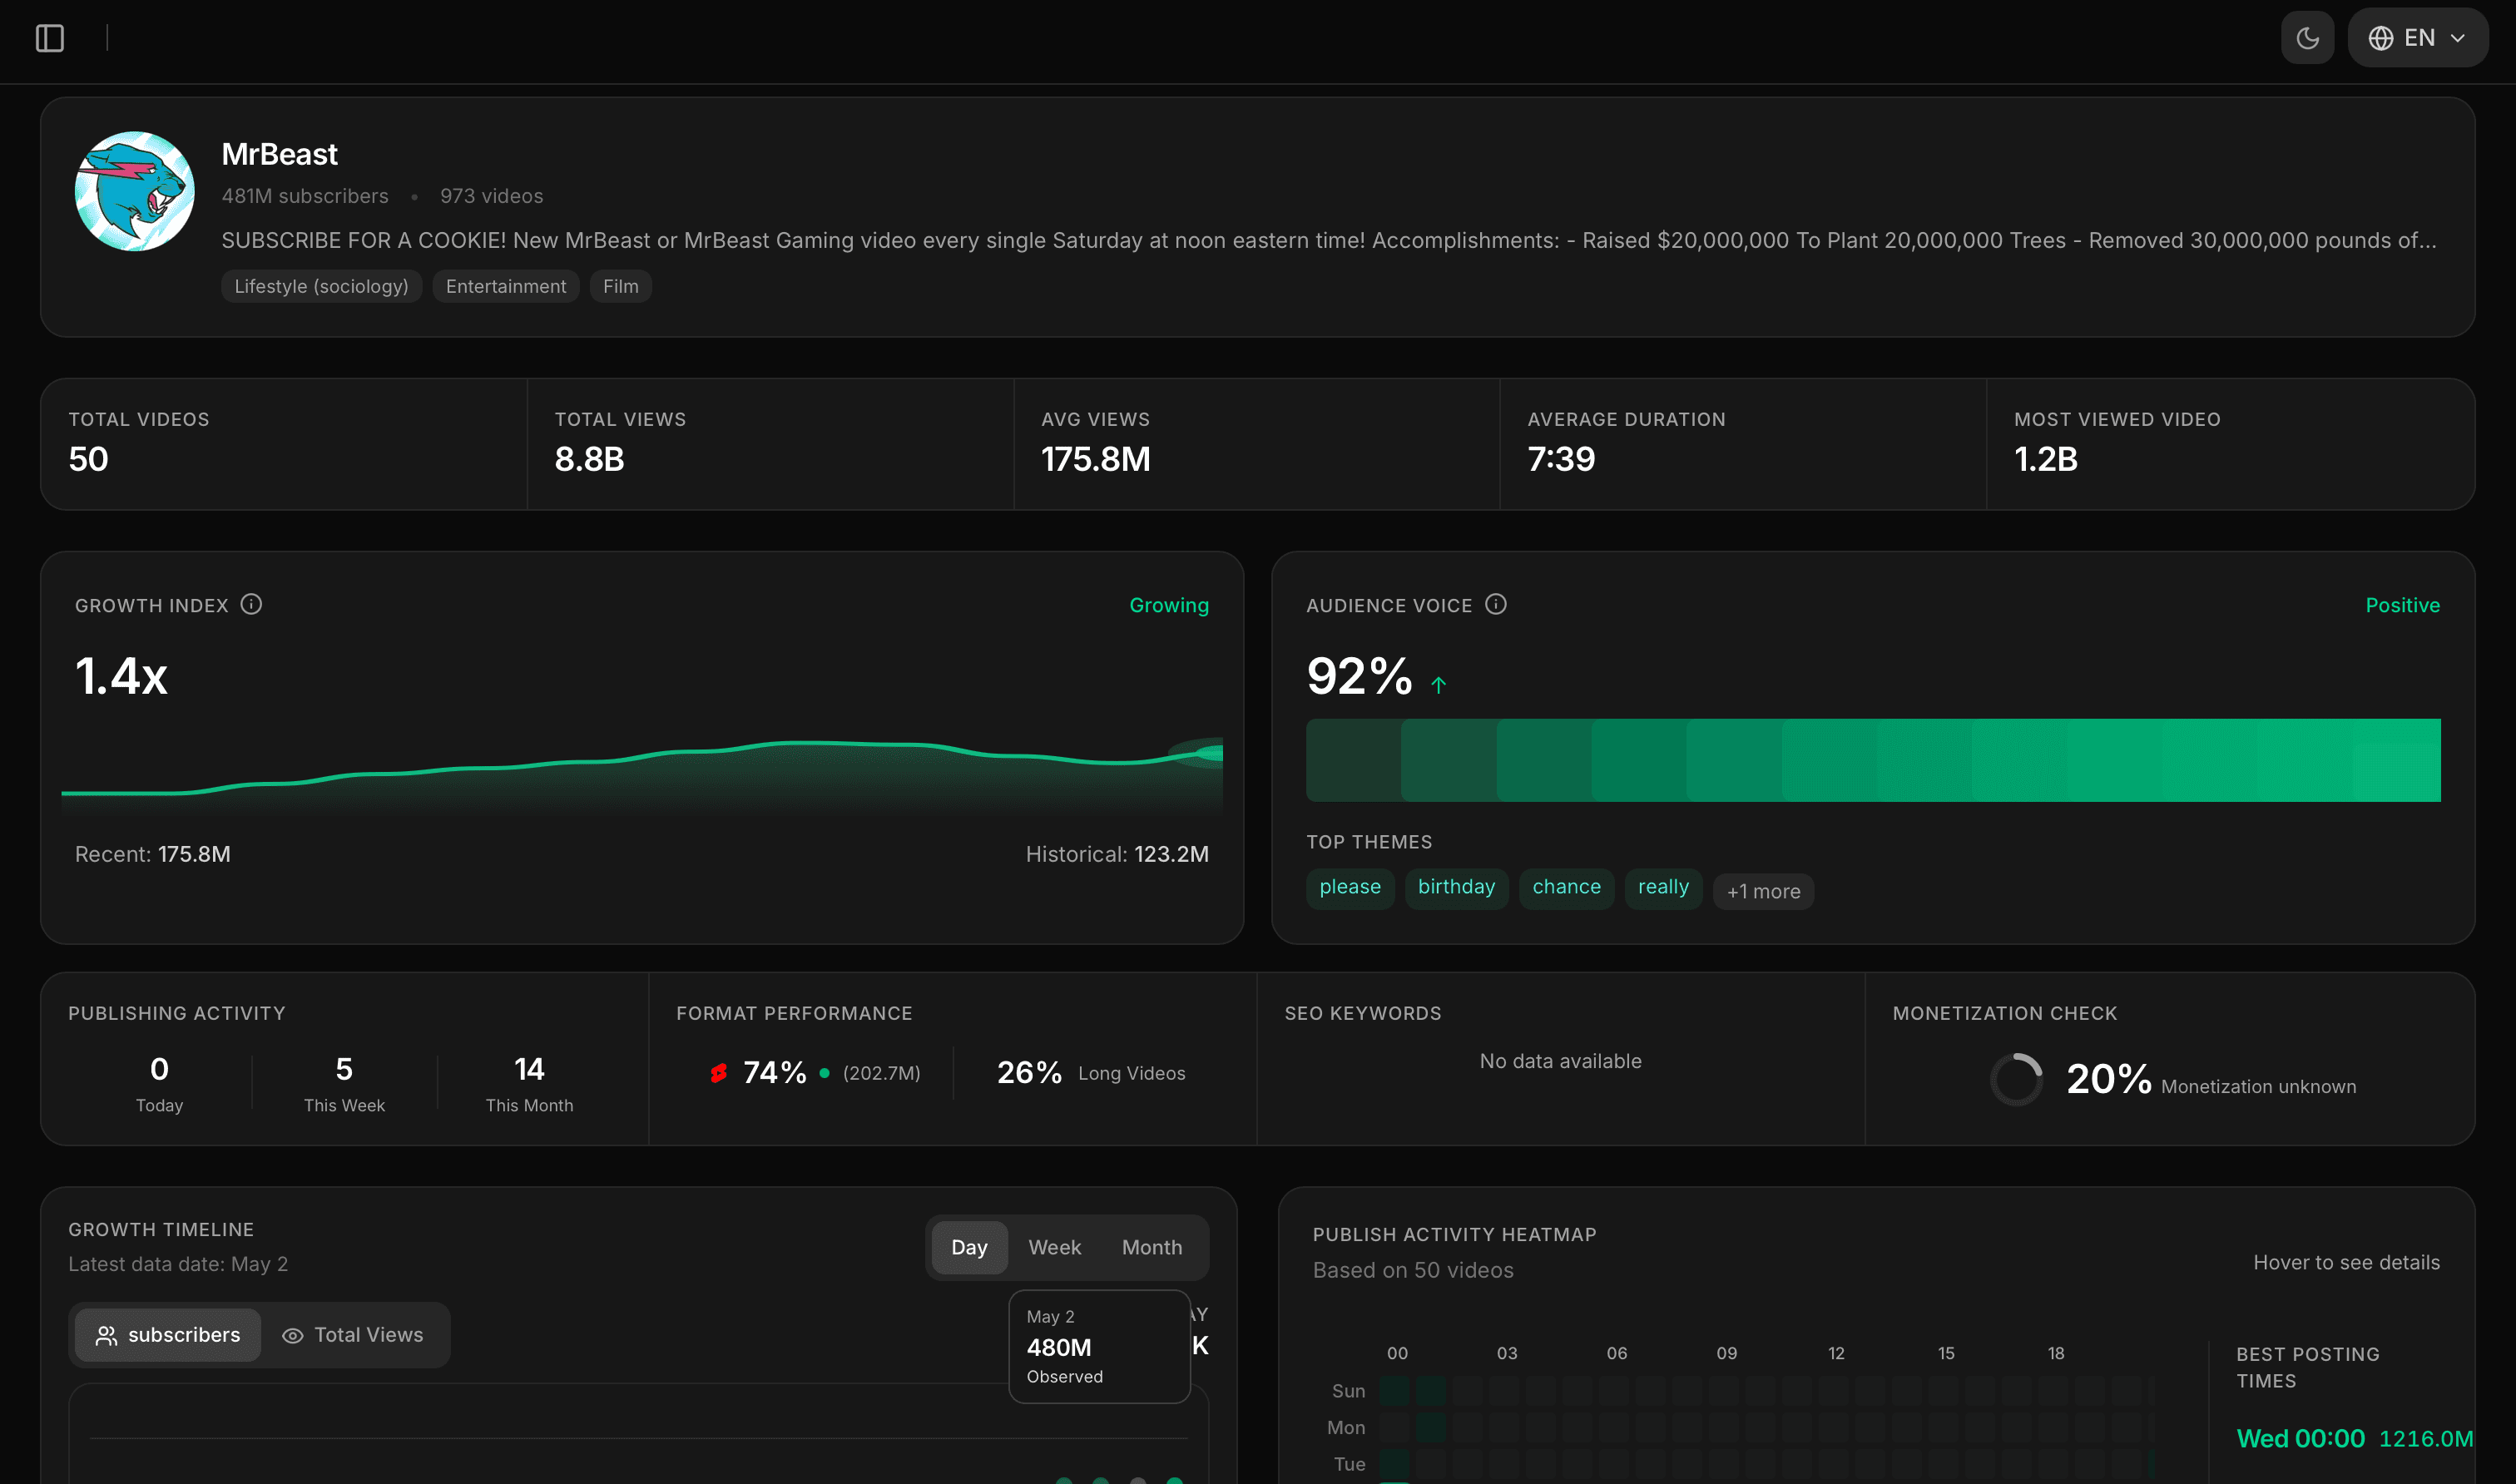Open the MrBeast channel name
2516x1484 pixels.
point(279,154)
